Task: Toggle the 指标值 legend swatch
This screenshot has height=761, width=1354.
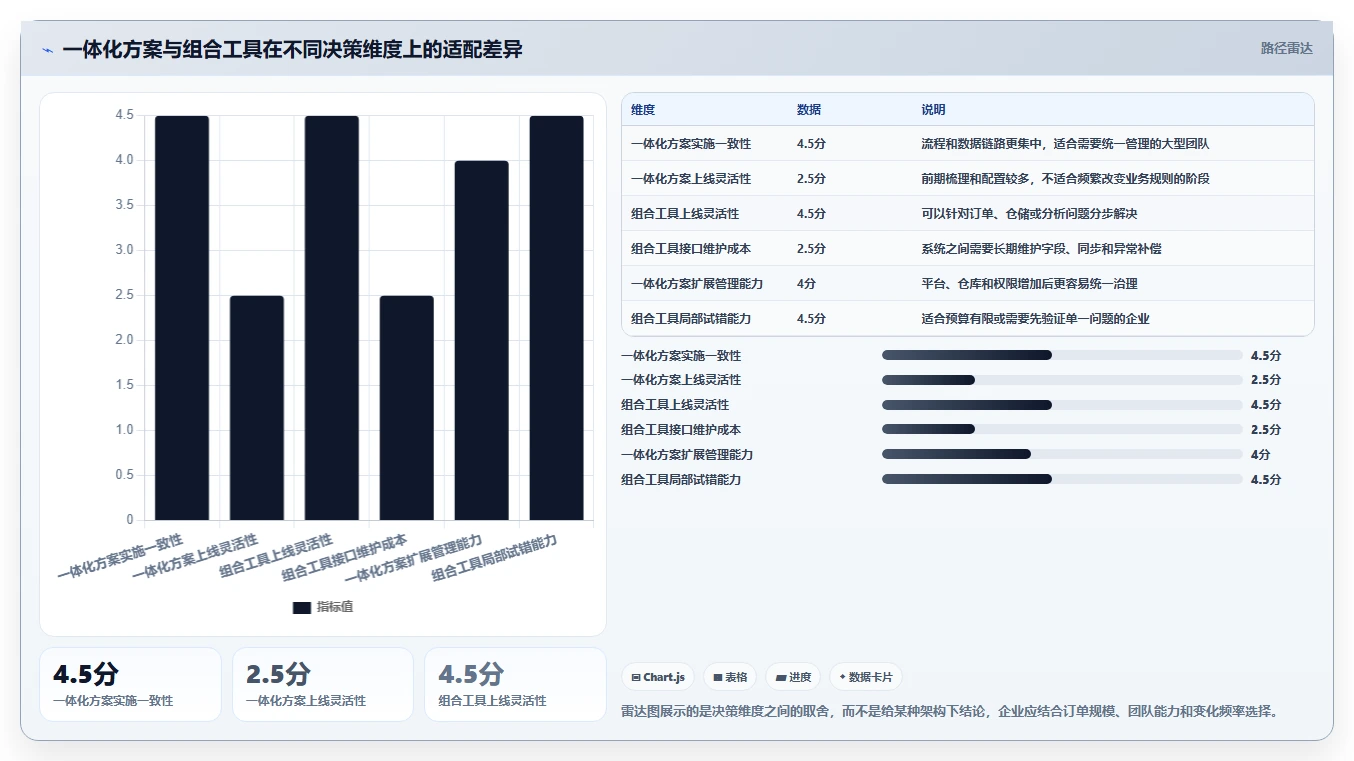Action: 302,607
